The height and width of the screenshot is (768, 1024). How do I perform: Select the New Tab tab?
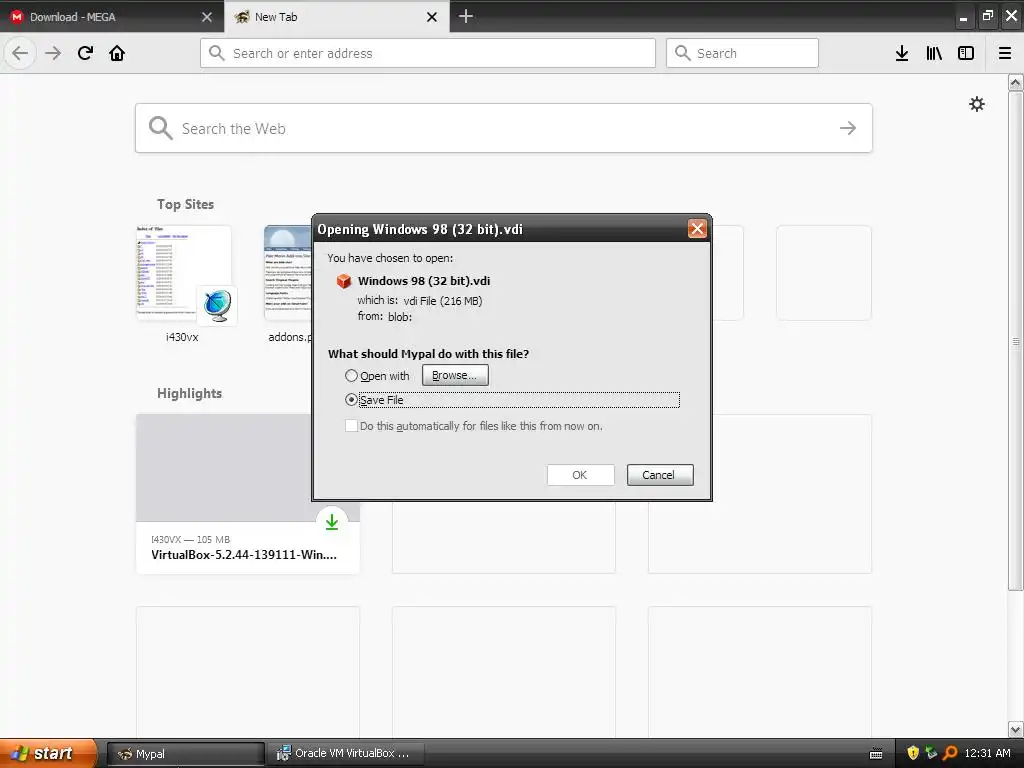(337, 17)
